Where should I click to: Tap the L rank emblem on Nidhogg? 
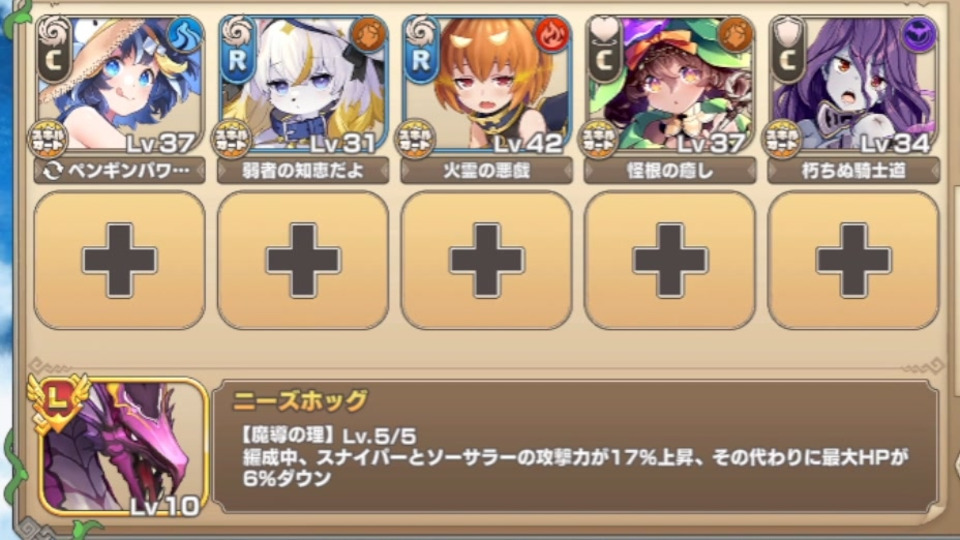58,401
